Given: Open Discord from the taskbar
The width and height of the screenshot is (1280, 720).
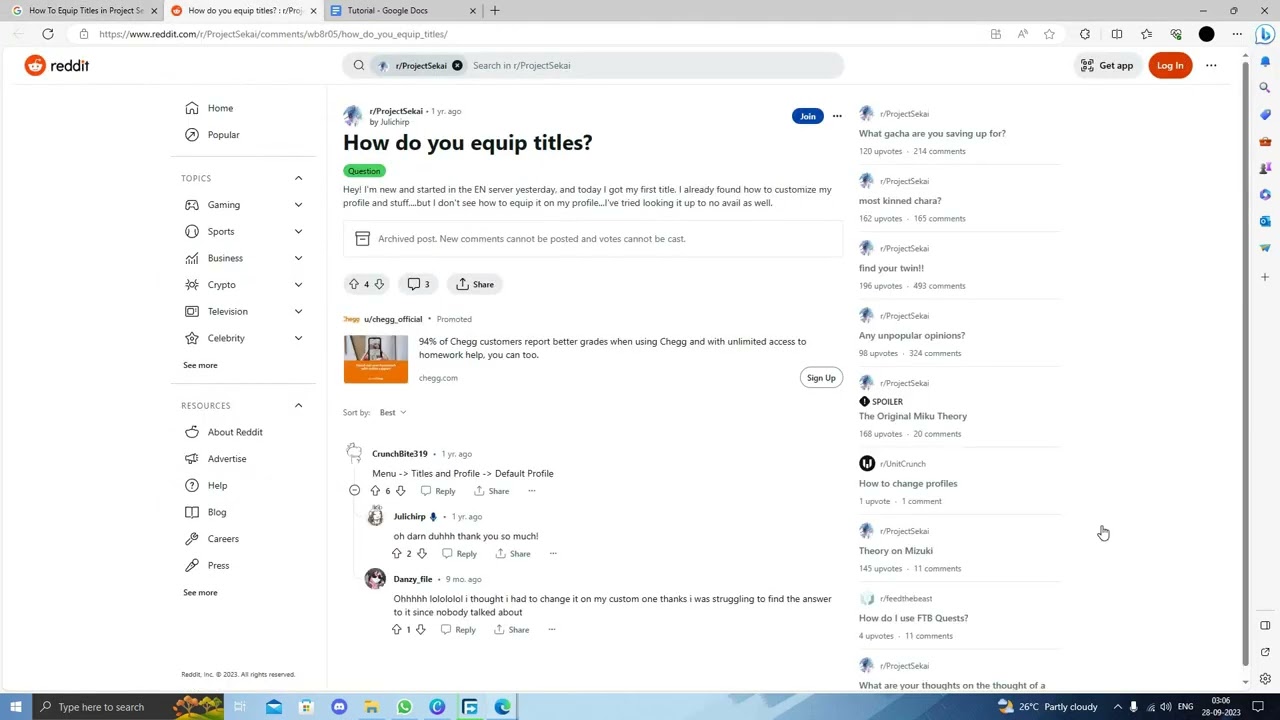Looking at the screenshot, I should coord(339,707).
